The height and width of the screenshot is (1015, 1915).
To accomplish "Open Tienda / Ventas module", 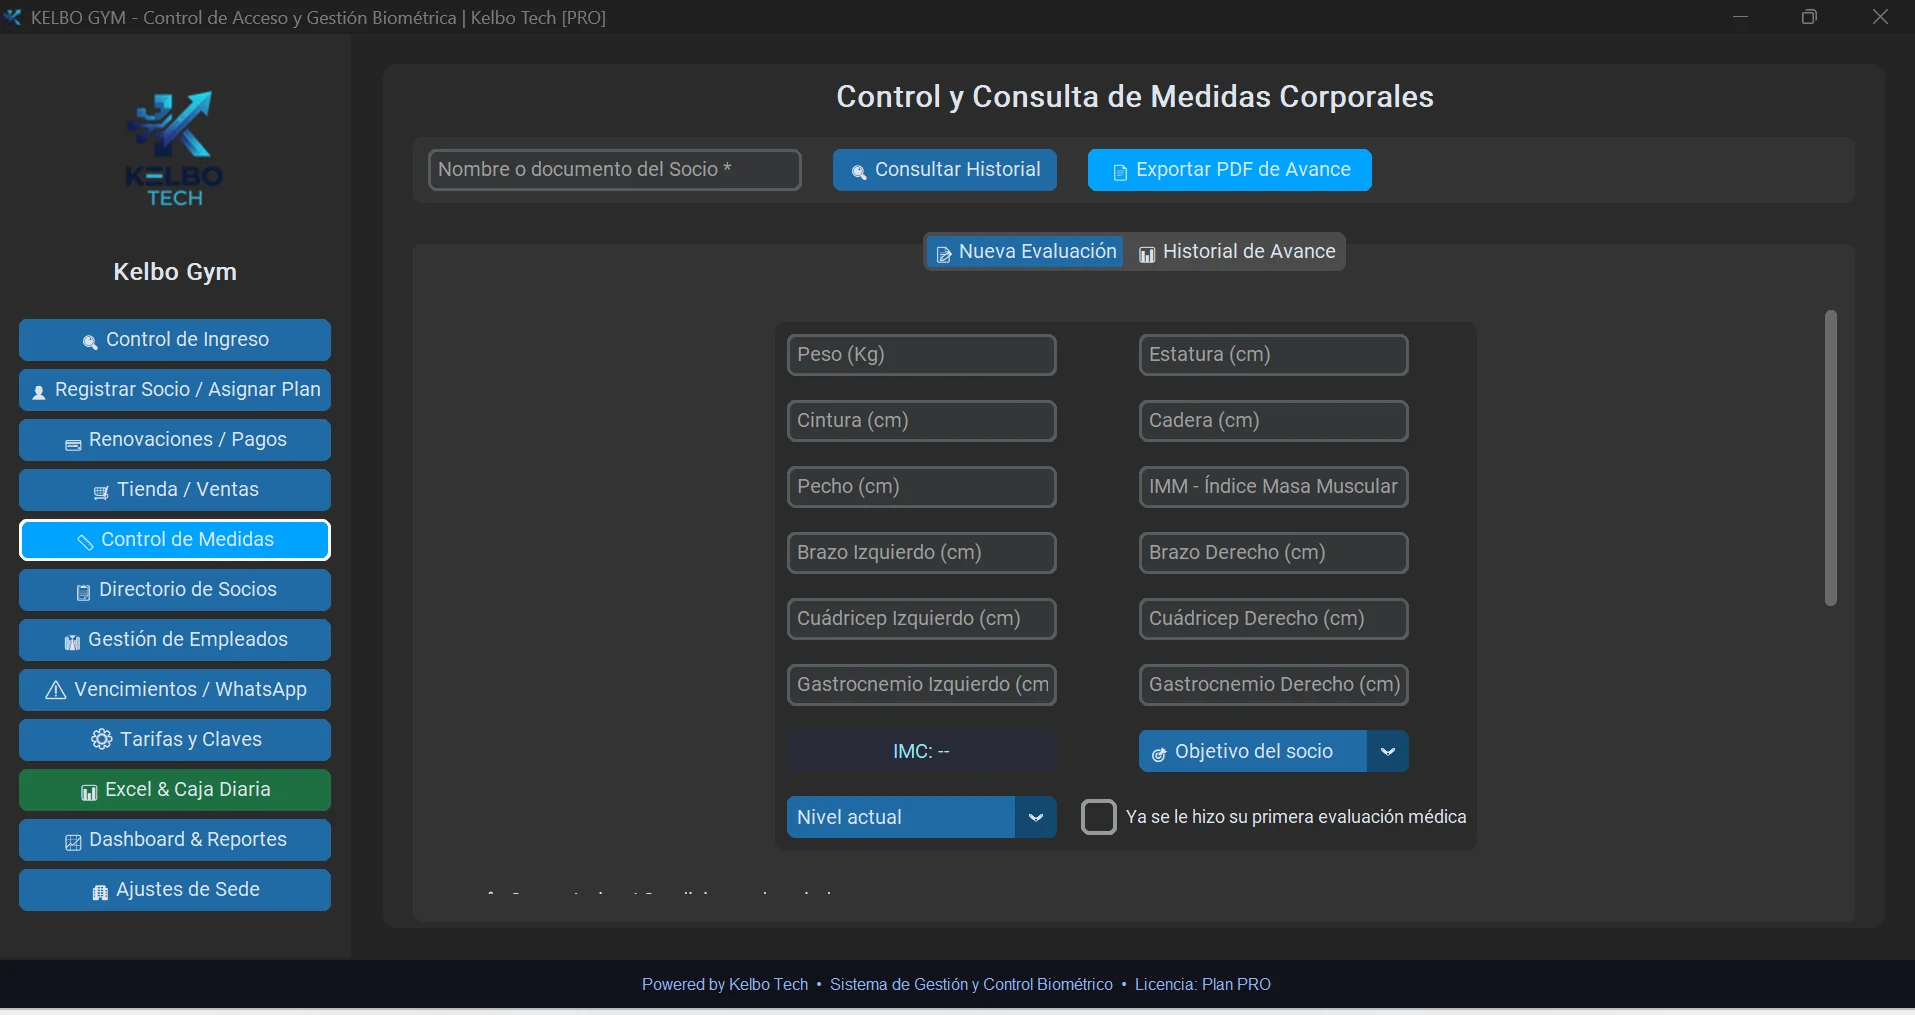I will tap(175, 490).
